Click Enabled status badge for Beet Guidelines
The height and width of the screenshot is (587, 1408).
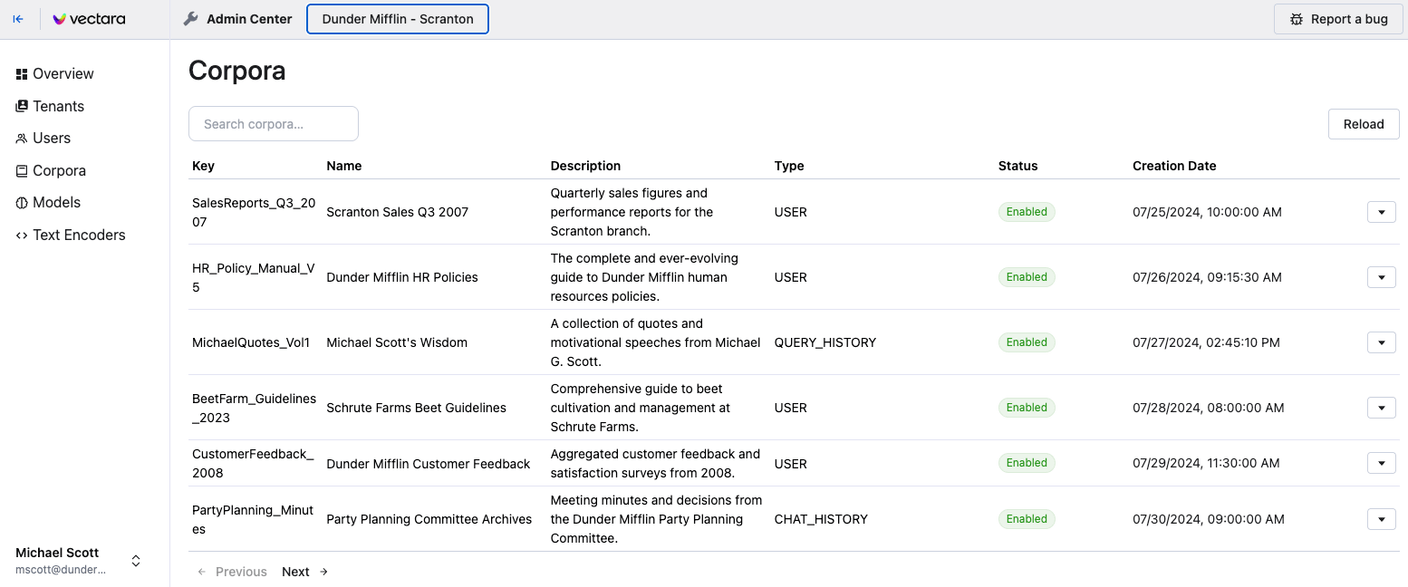[x=1026, y=408]
